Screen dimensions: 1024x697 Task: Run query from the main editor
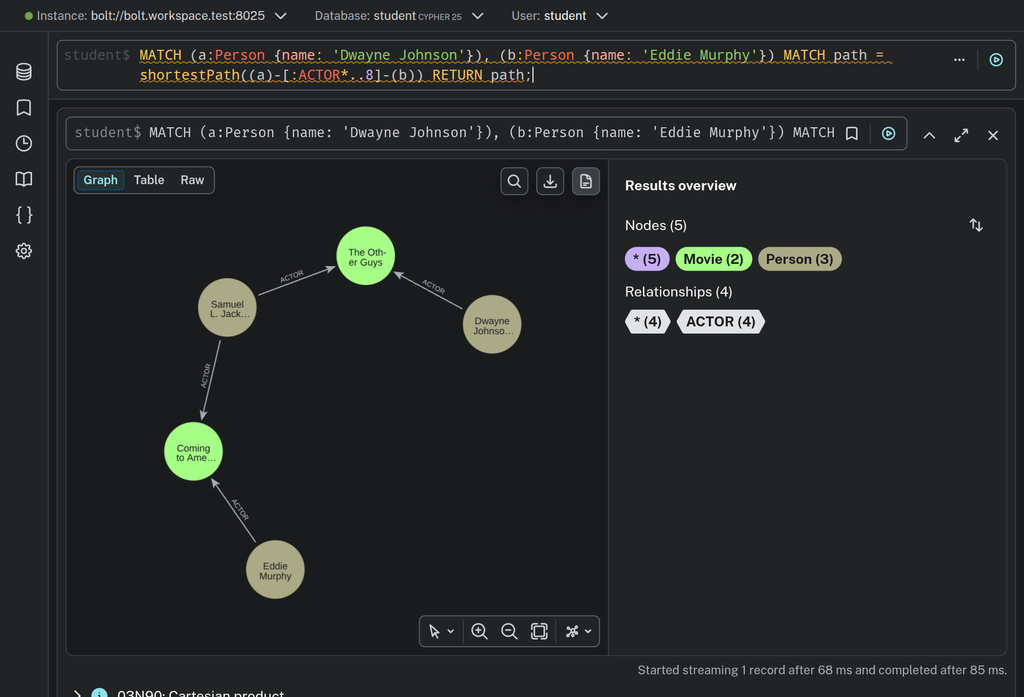996,60
